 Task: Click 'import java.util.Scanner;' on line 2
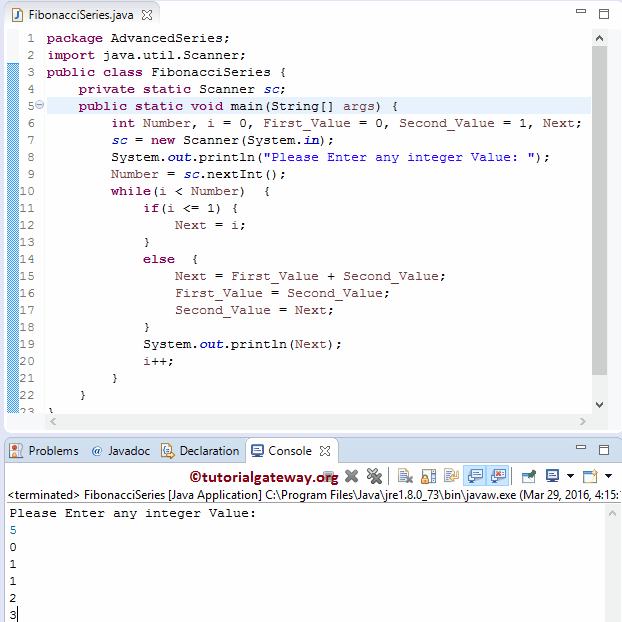pos(146,55)
